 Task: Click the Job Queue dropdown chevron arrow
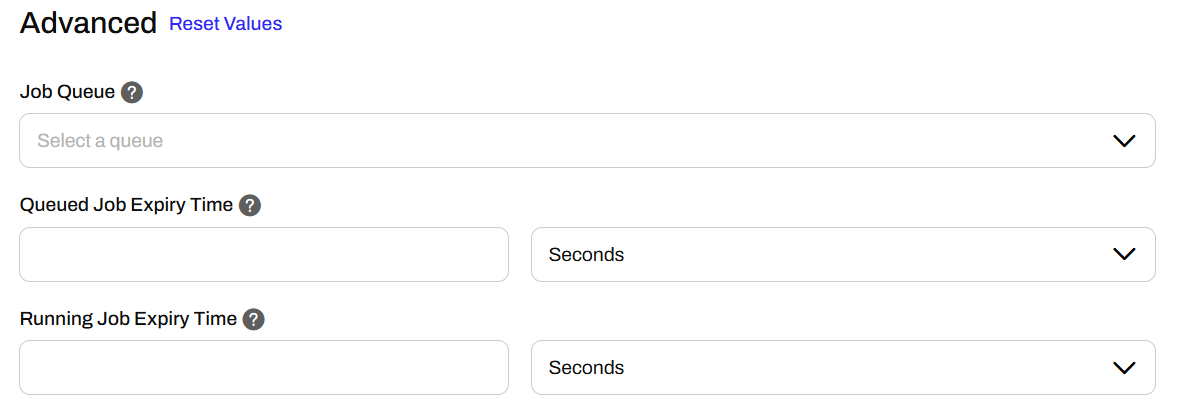1124,141
